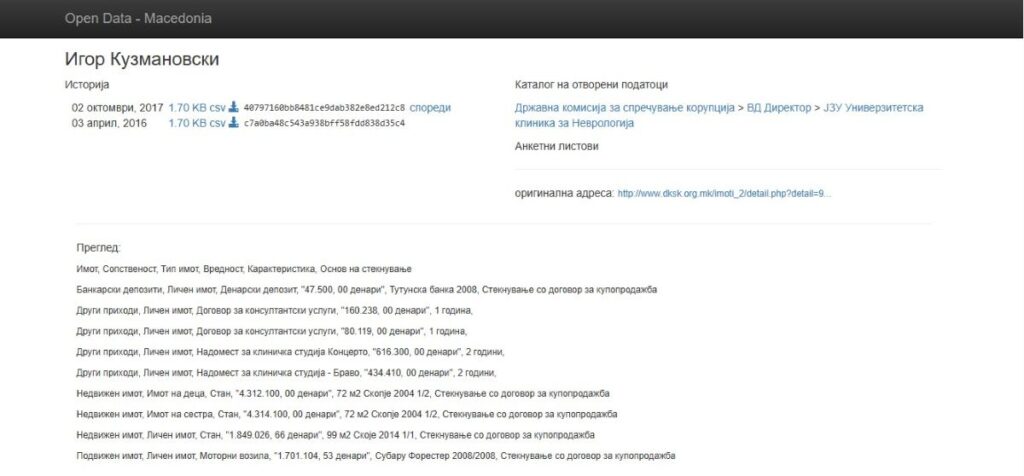Download the 1.70 KB csv from 2016
Image resolution: width=1024 pixels, height=476 pixels.
196,123
